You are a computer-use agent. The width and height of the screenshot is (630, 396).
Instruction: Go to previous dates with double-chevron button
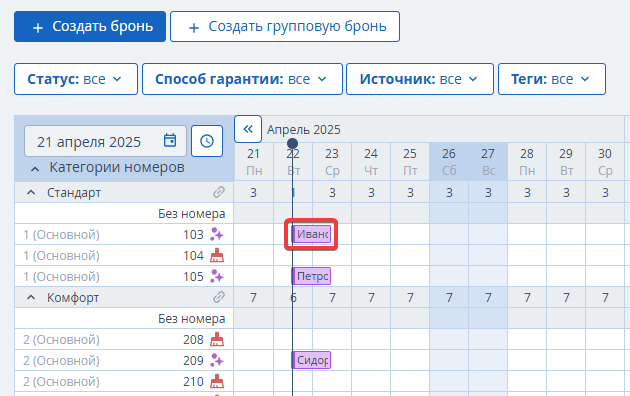tap(248, 129)
